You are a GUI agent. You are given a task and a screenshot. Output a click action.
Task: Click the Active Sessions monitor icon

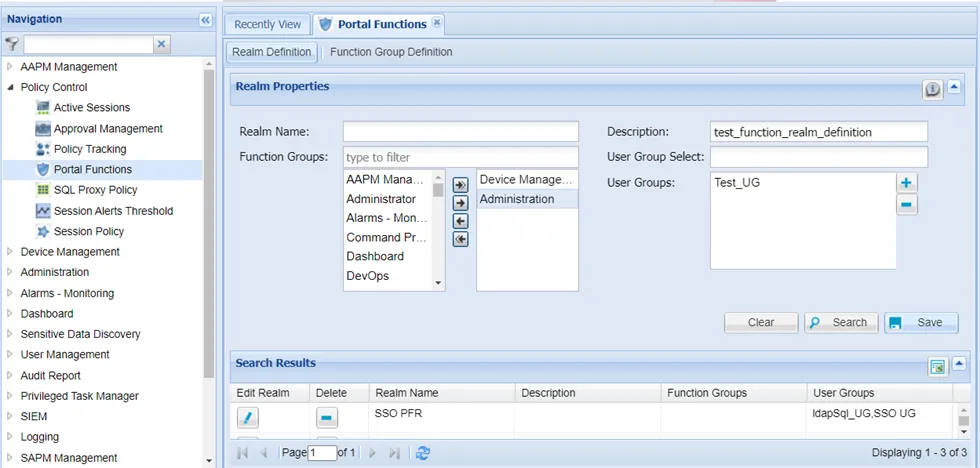(x=42, y=107)
